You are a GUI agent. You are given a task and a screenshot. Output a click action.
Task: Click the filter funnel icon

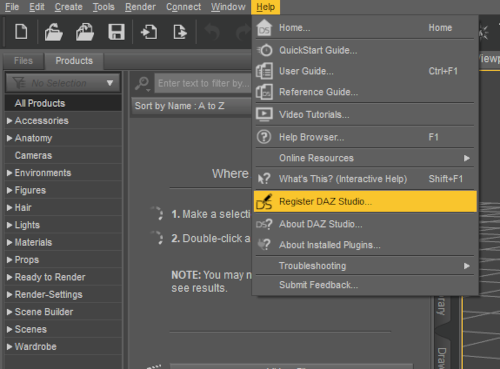pos(19,83)
